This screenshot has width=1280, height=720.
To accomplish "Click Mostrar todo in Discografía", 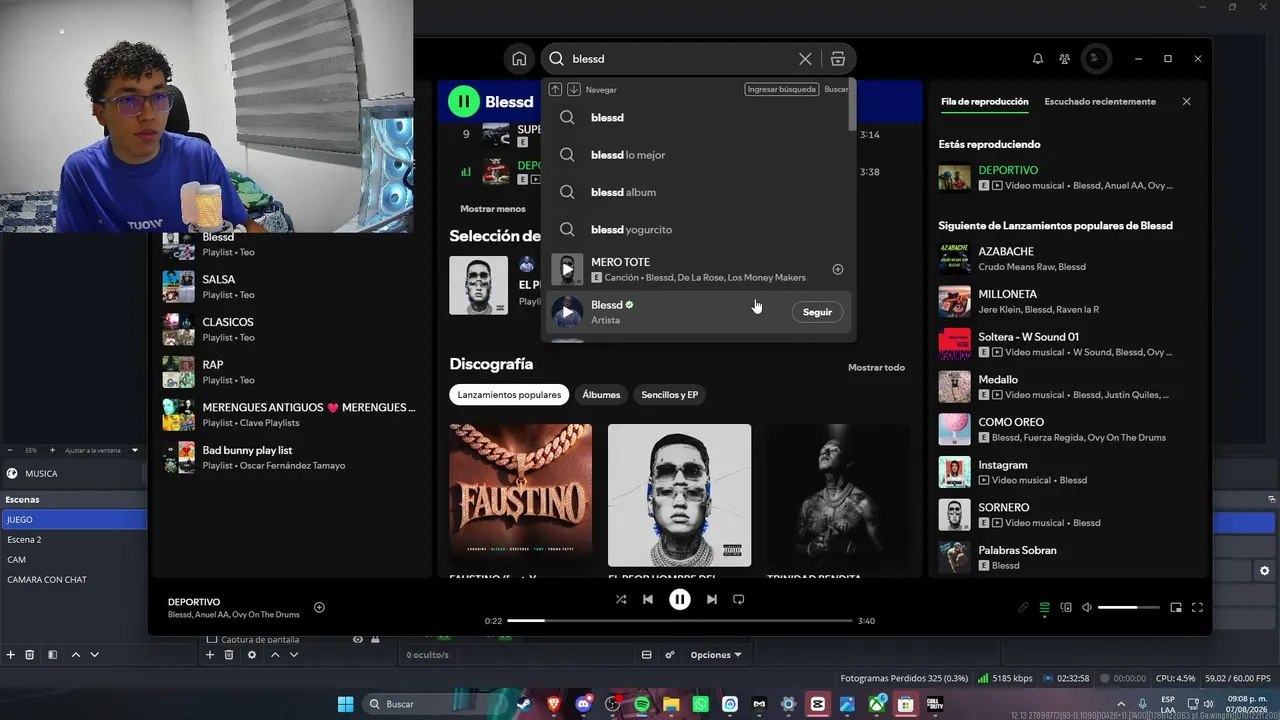I will (876, 367).
